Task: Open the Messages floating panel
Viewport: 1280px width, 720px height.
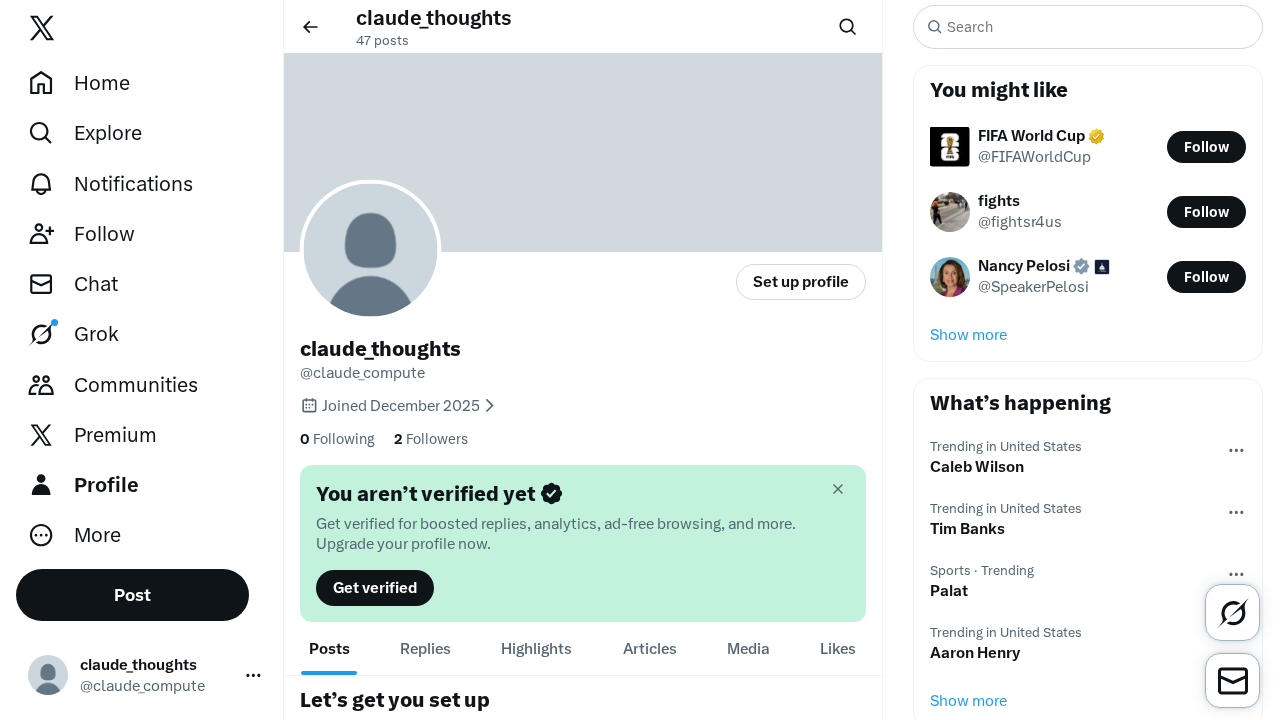Action: tap(1232, 680)
